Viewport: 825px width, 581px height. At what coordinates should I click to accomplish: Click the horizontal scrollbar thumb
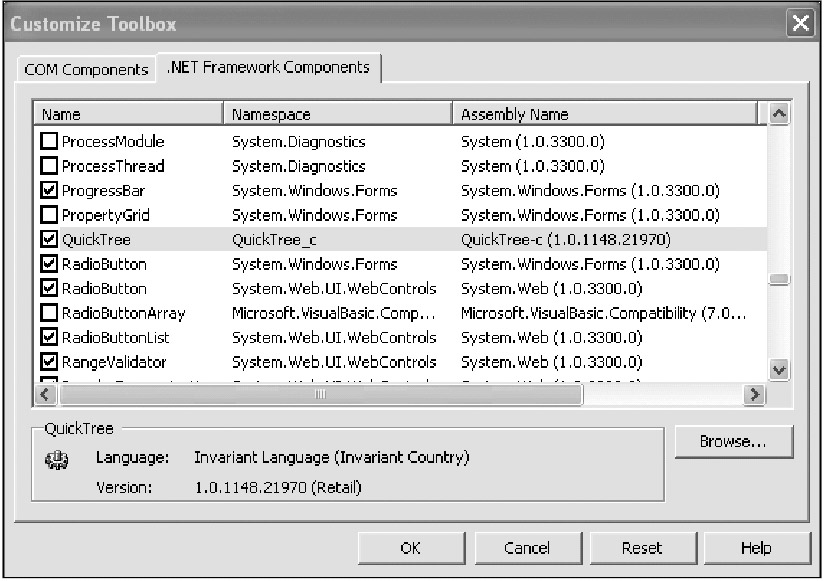coord(320,395)
